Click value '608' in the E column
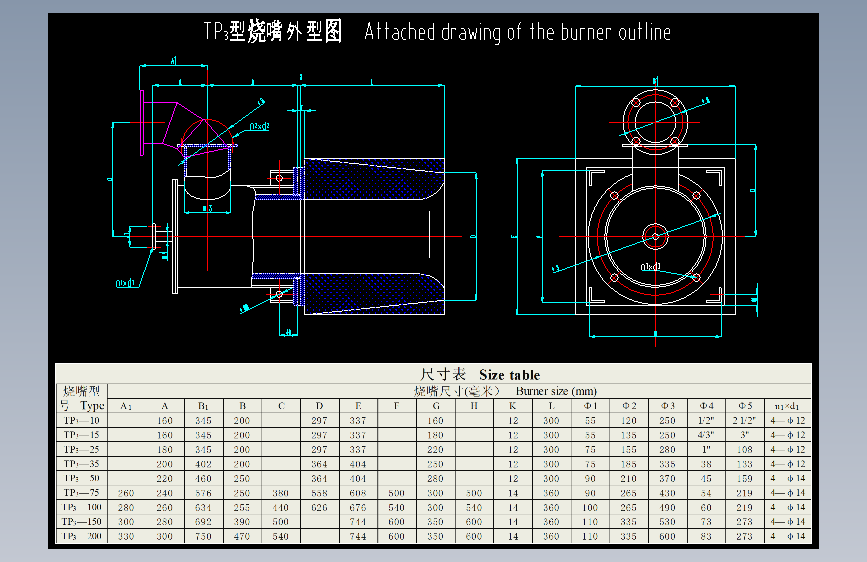867x562 pixels. [358, 493]
